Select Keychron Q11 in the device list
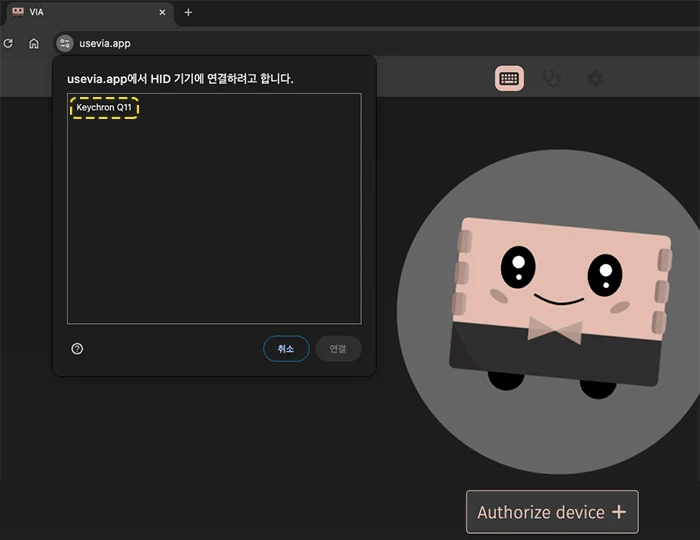700x540 pixels. [x=104, y=108]
